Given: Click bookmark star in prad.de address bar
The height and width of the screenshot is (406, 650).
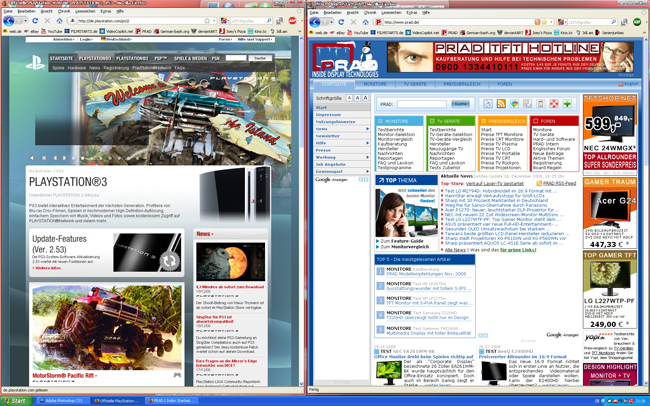Looking at the screenshot, I should pos(544,22).
